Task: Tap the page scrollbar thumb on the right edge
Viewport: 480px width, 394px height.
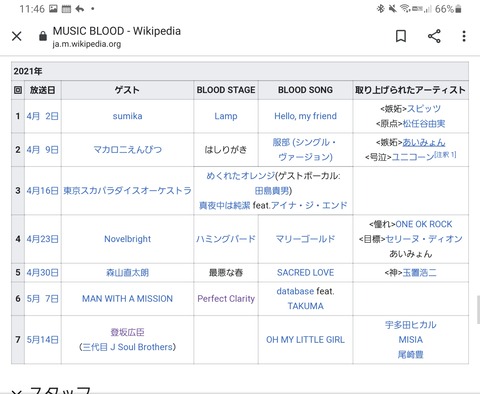Action: coord(478,310)
